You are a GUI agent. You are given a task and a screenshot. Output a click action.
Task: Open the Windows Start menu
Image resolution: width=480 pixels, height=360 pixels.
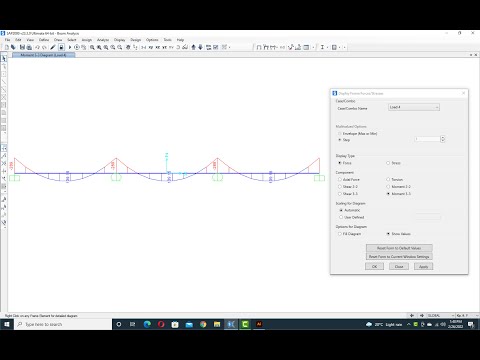(x=7, y=324)
